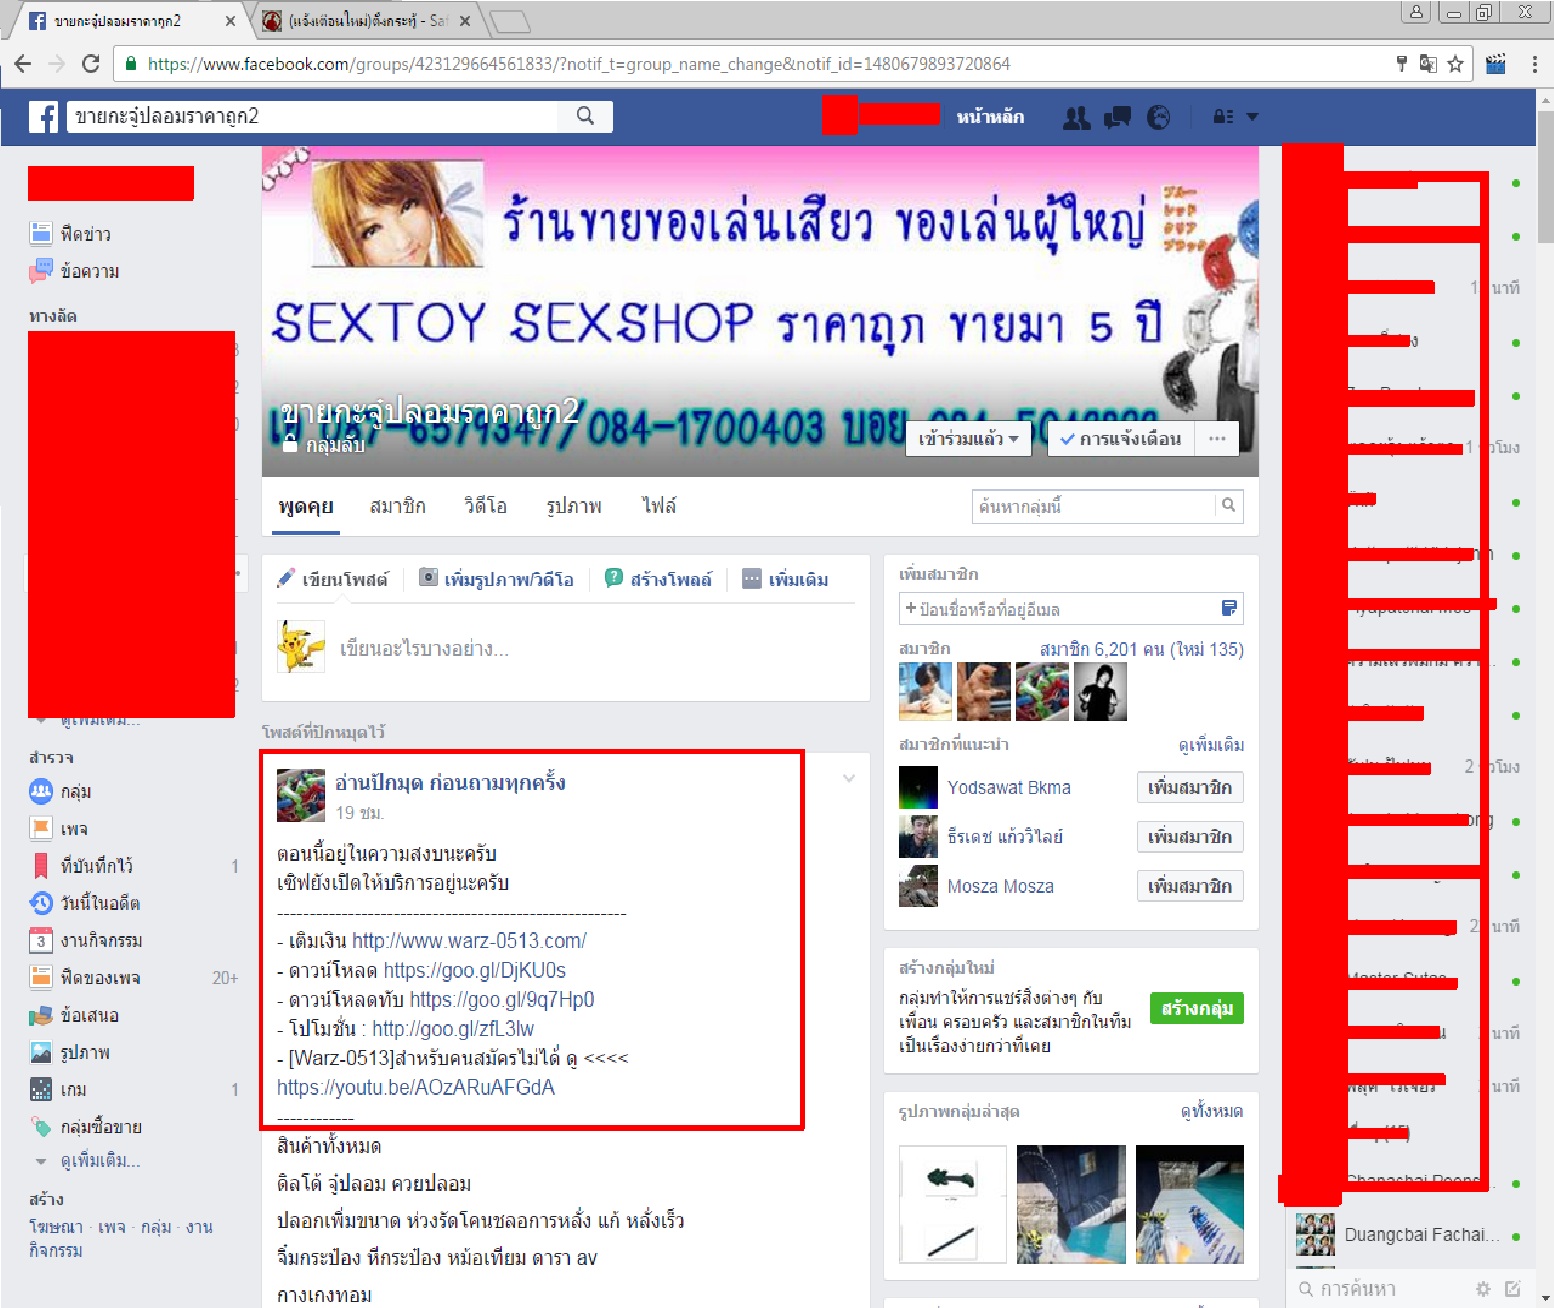Click the search magnifier in Facebook bar
The width and height of the screenshot is (1554, 1308).
pos(586,117)
